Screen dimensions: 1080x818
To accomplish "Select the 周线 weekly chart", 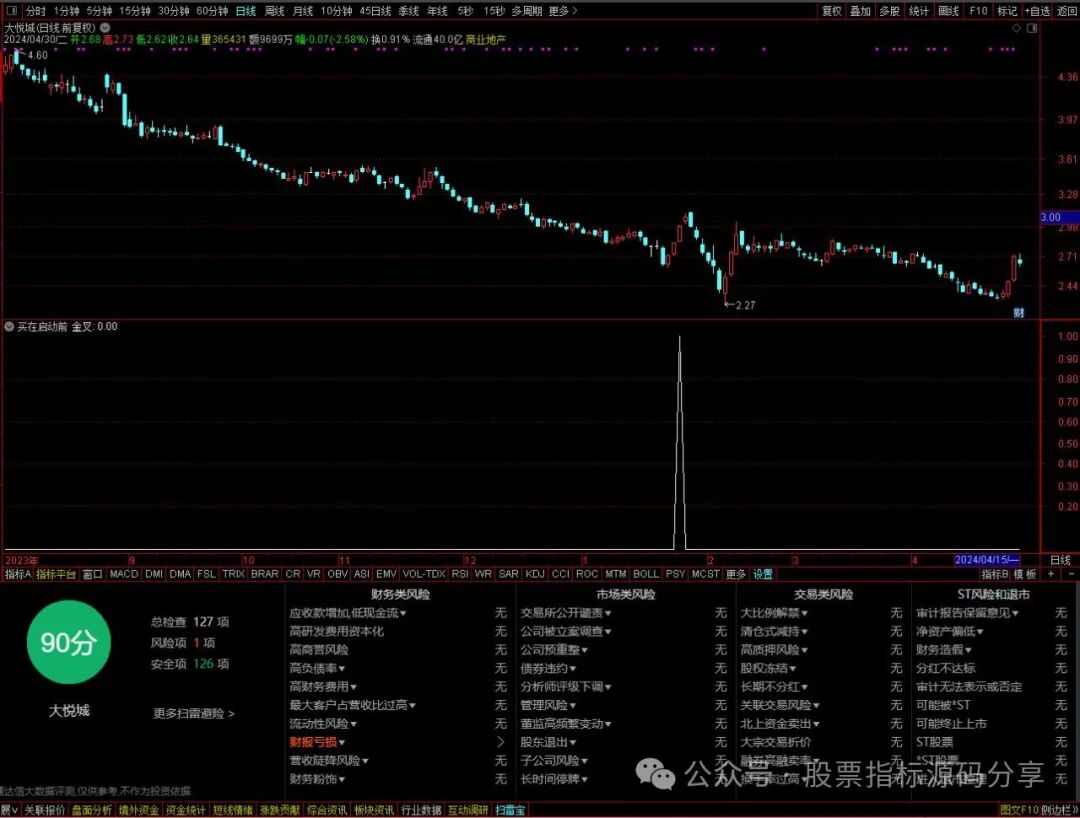I will [x=274, y=11].
